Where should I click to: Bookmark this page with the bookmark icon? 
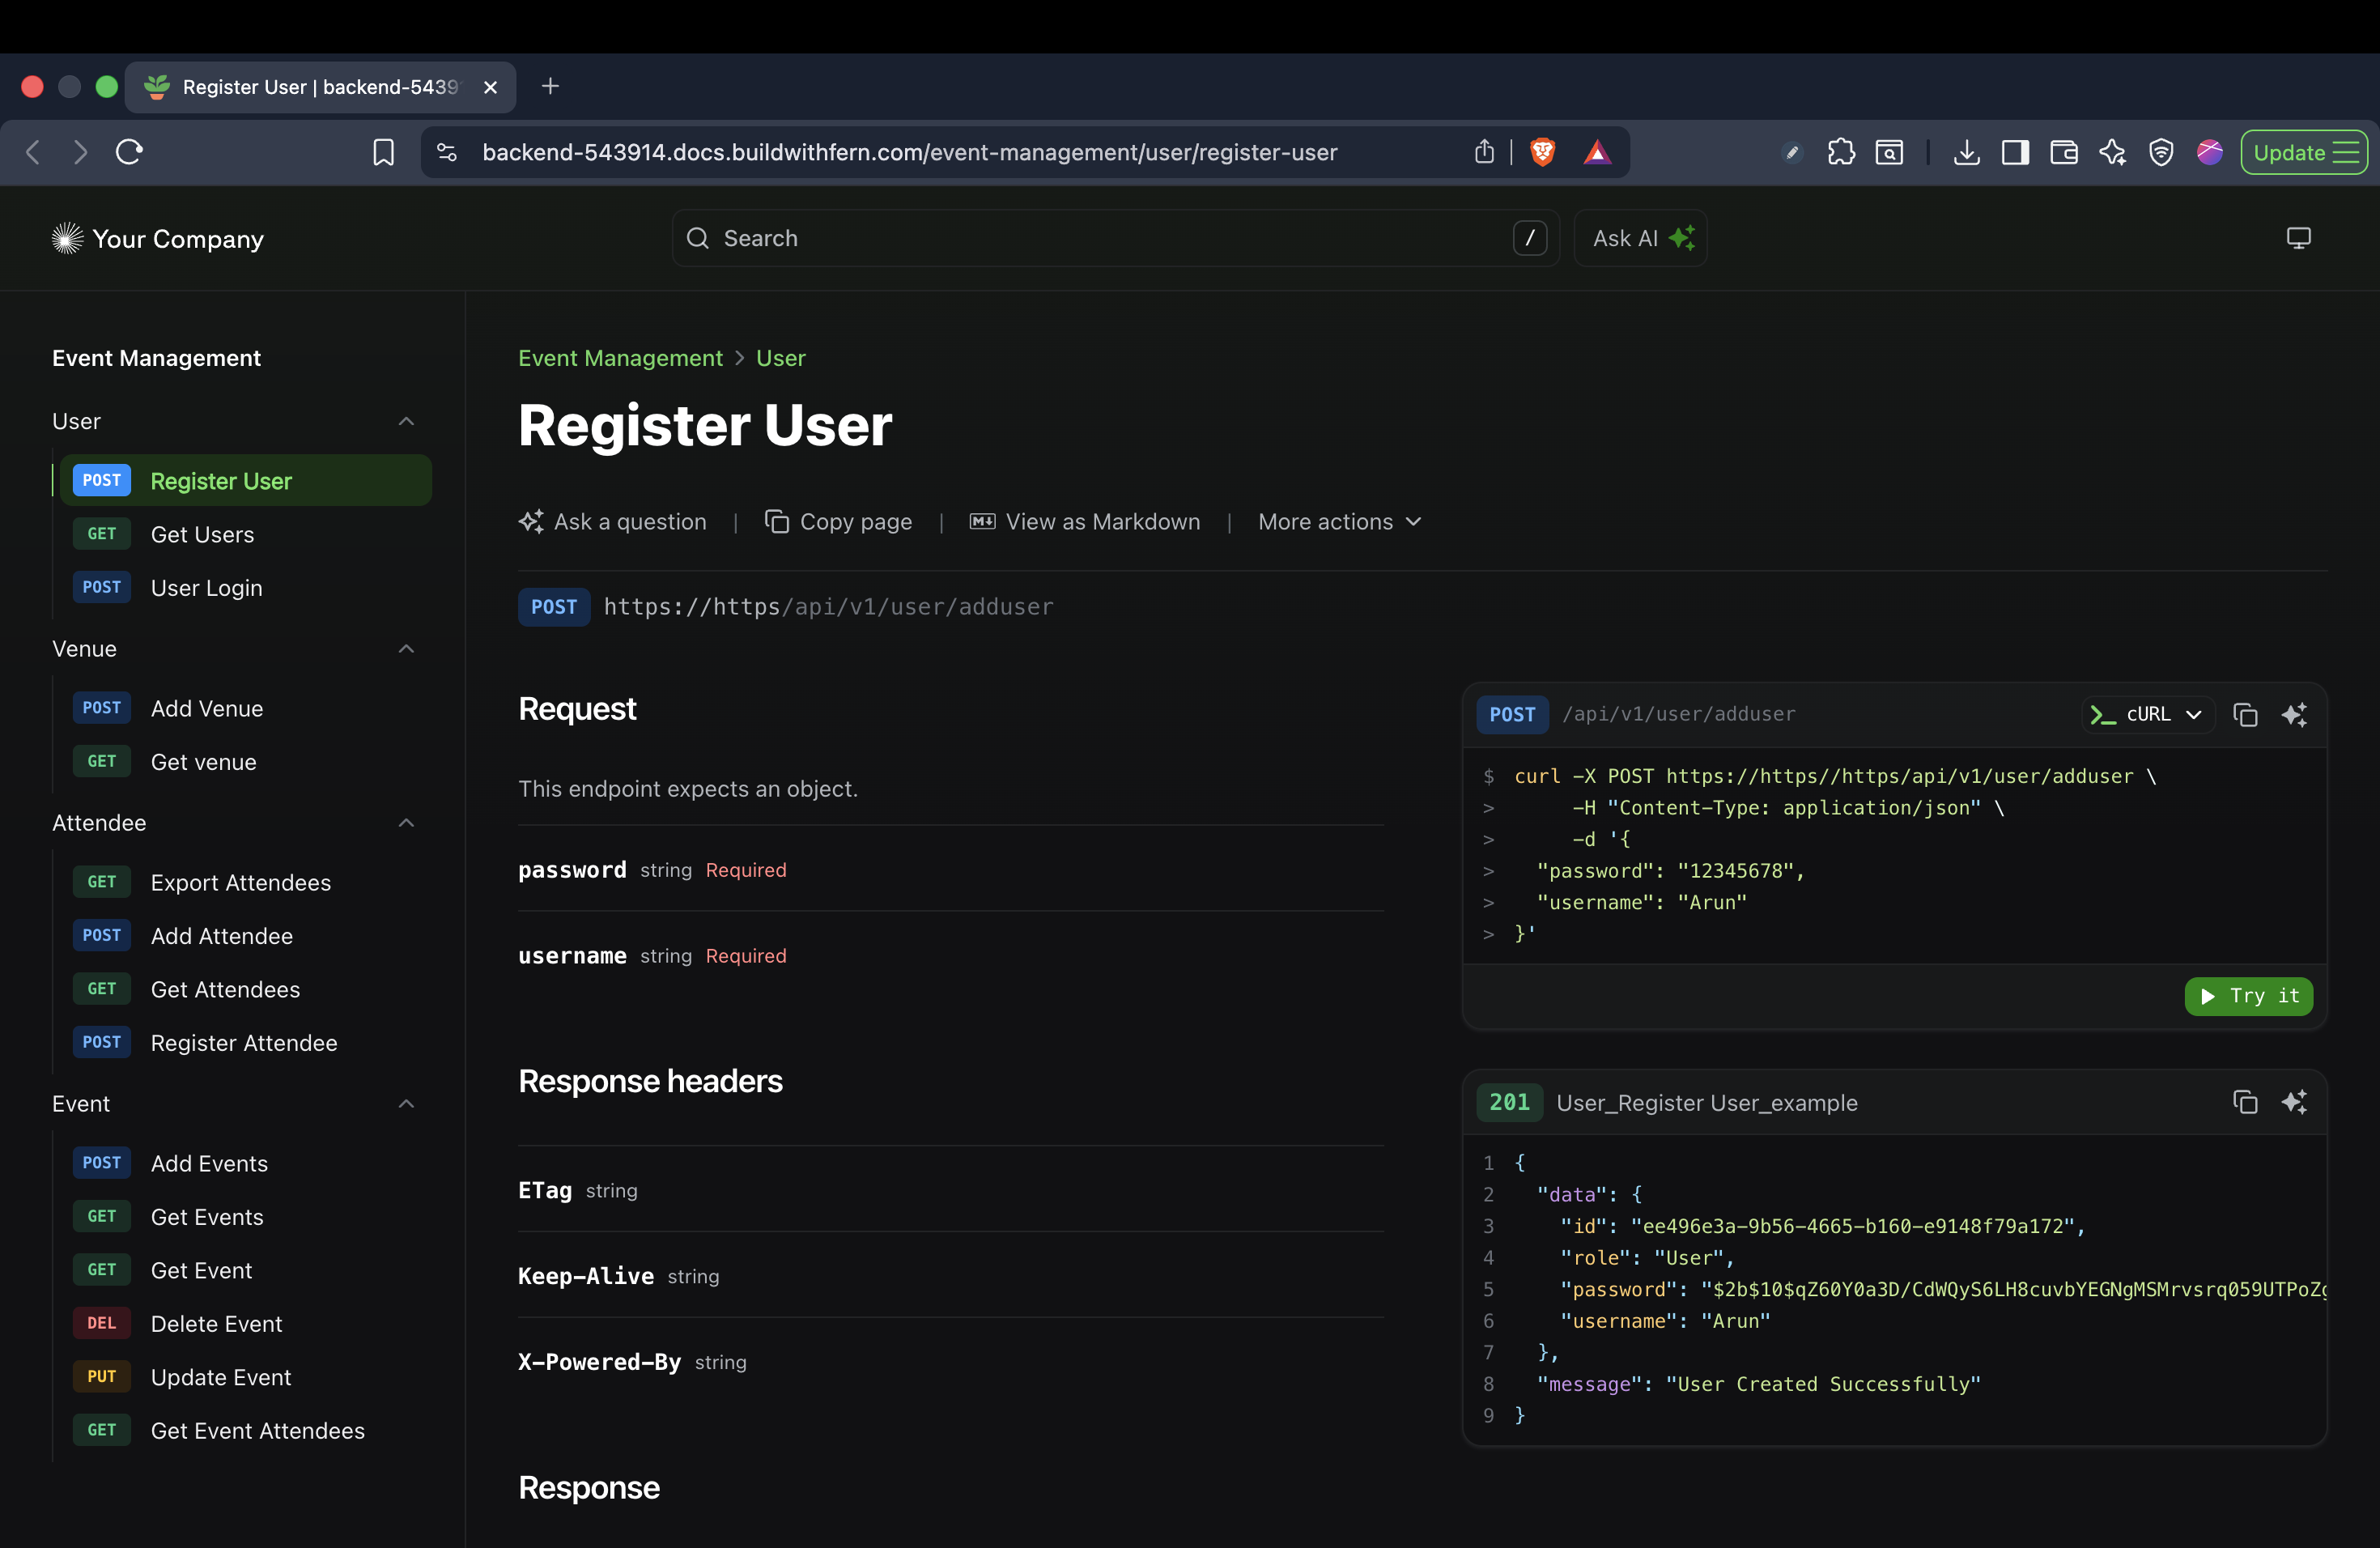(x=384, y=152)
